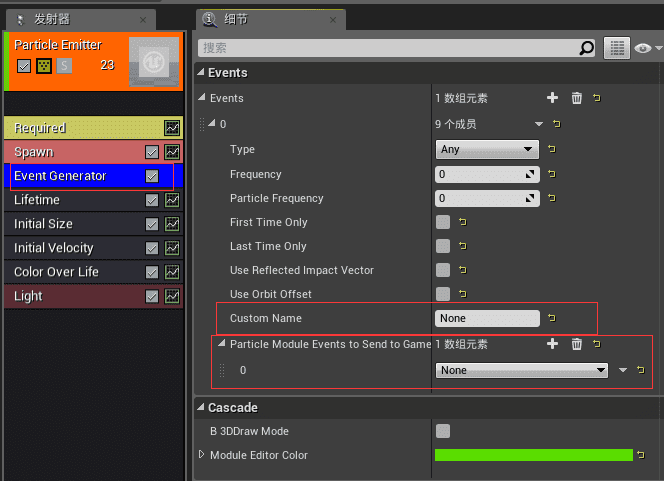Image resolution: width=664 pixels, height=481 pixels.
Task: Click the search magnifier icon in details panel
Action: 587,47
